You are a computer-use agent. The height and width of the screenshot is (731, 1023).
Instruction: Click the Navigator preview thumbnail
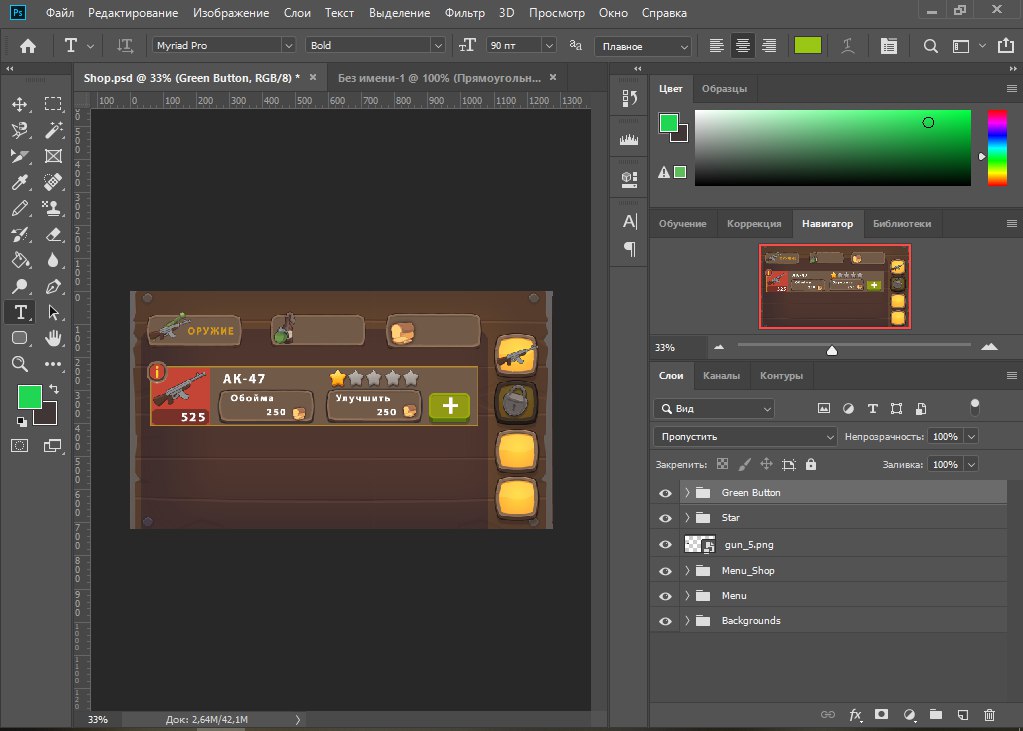pos(835,287)
